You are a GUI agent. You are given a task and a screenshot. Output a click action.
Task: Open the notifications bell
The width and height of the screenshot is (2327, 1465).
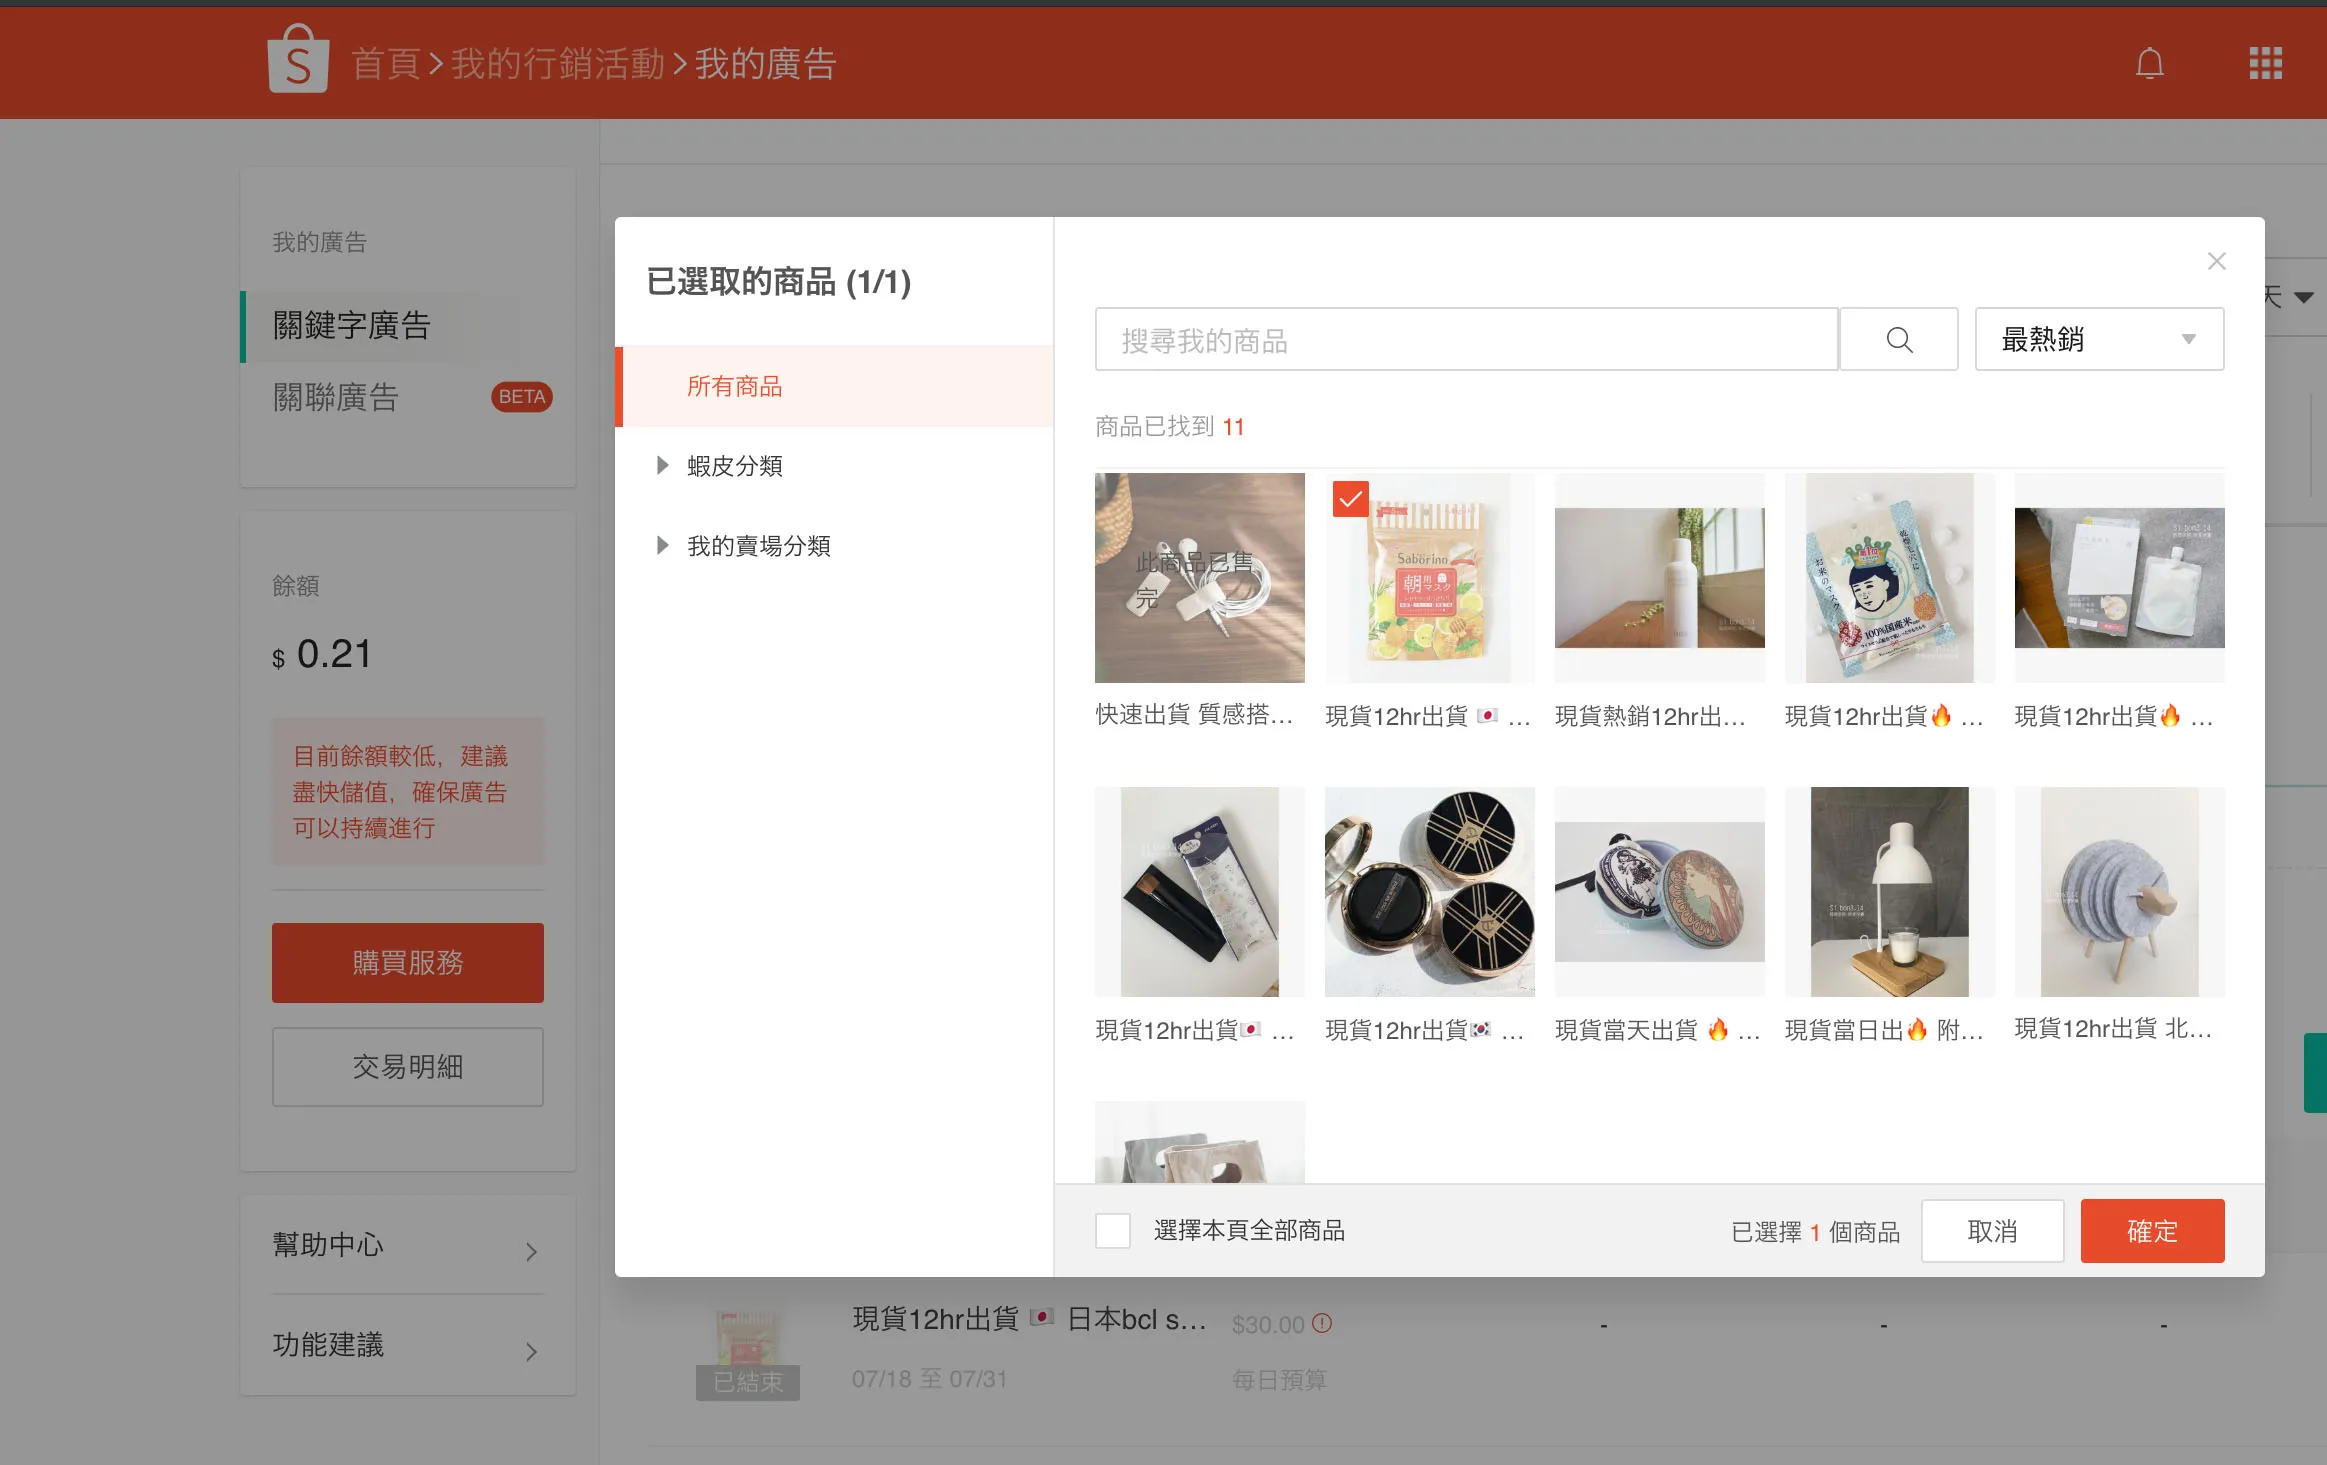point(2149,64)
